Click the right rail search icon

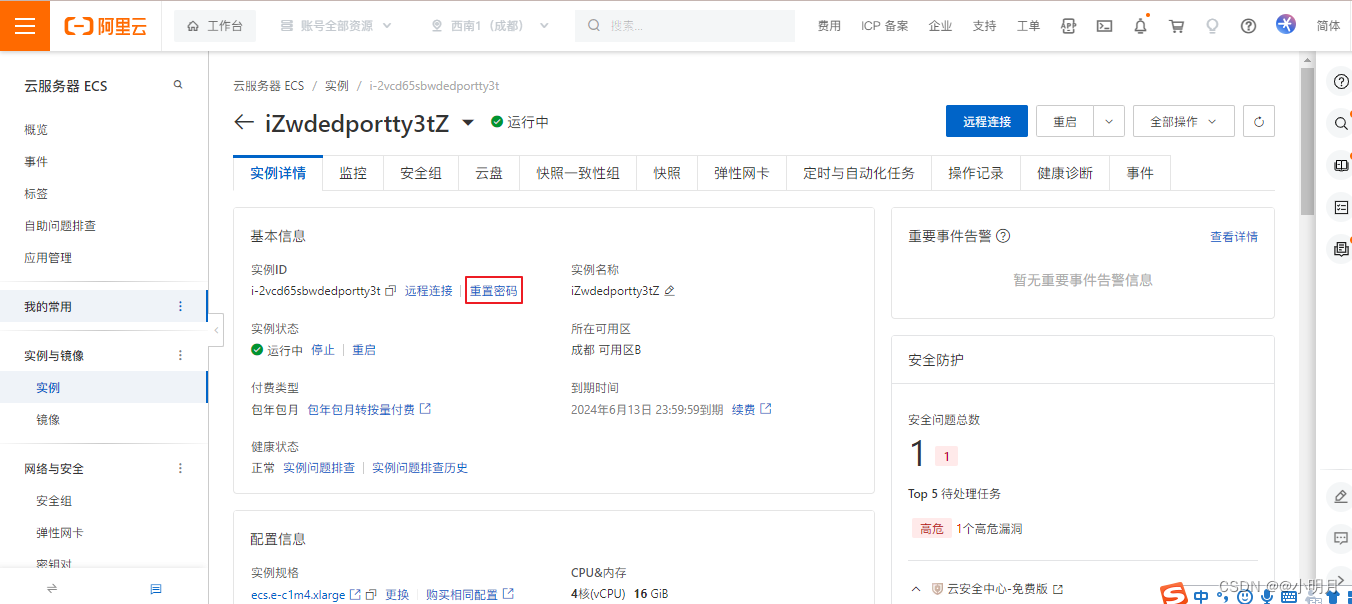(1341, 123)
